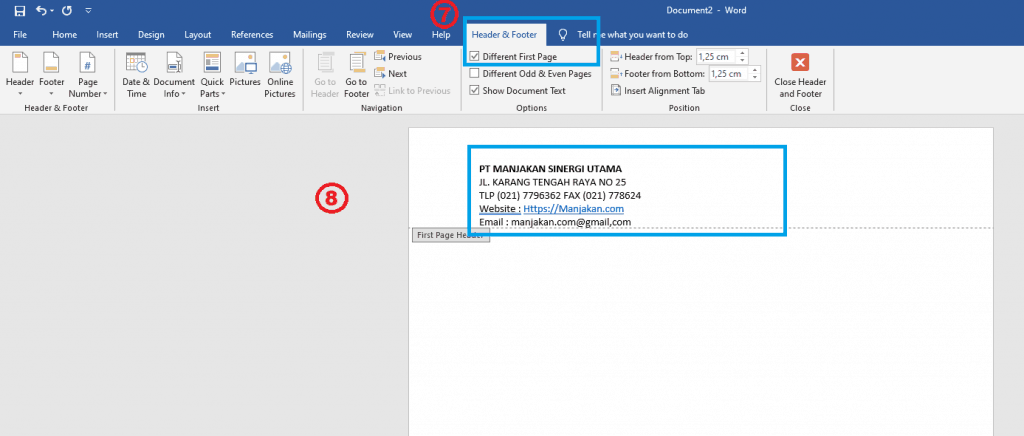This screenshot has height=436, width=1024.
Task: Click the Go to Header button
Action: 325,74
